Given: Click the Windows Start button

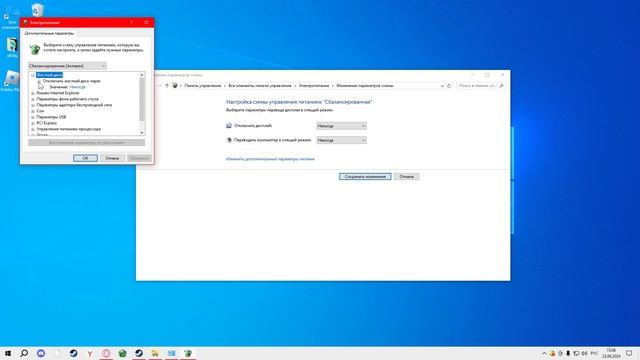Looking at the screenshot, I should (x=8, y=353).
